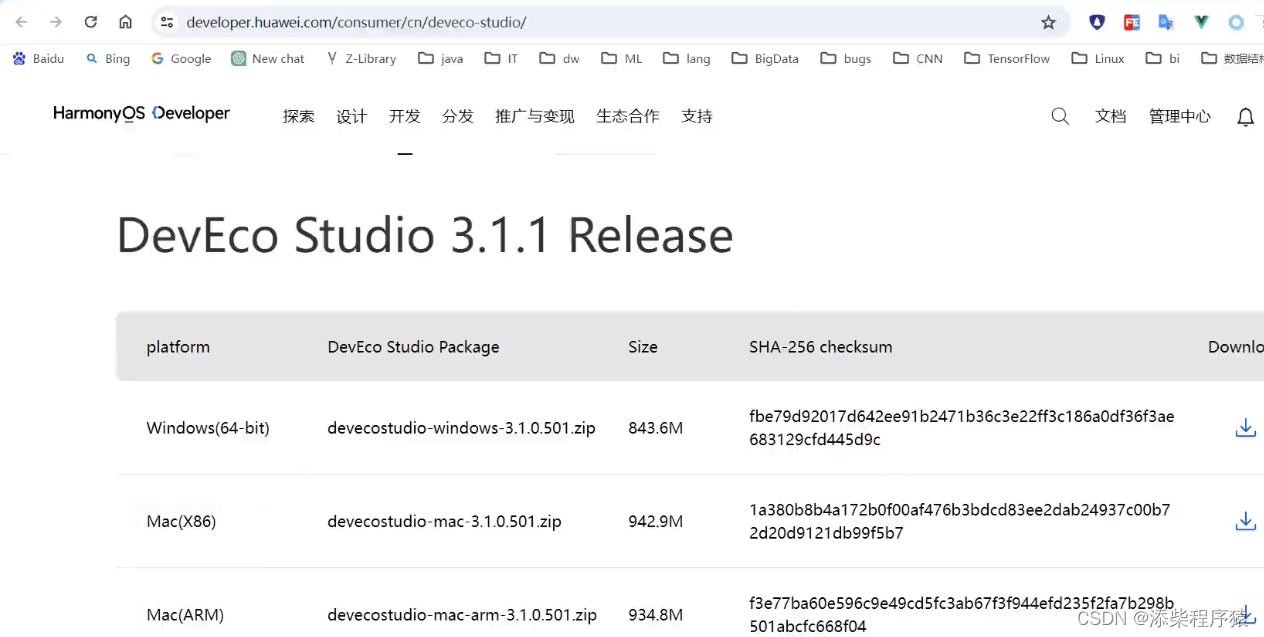Open the Linux bookmarks folder
The width and height of the screenshot is (1264, 637).
(1098, 59)
